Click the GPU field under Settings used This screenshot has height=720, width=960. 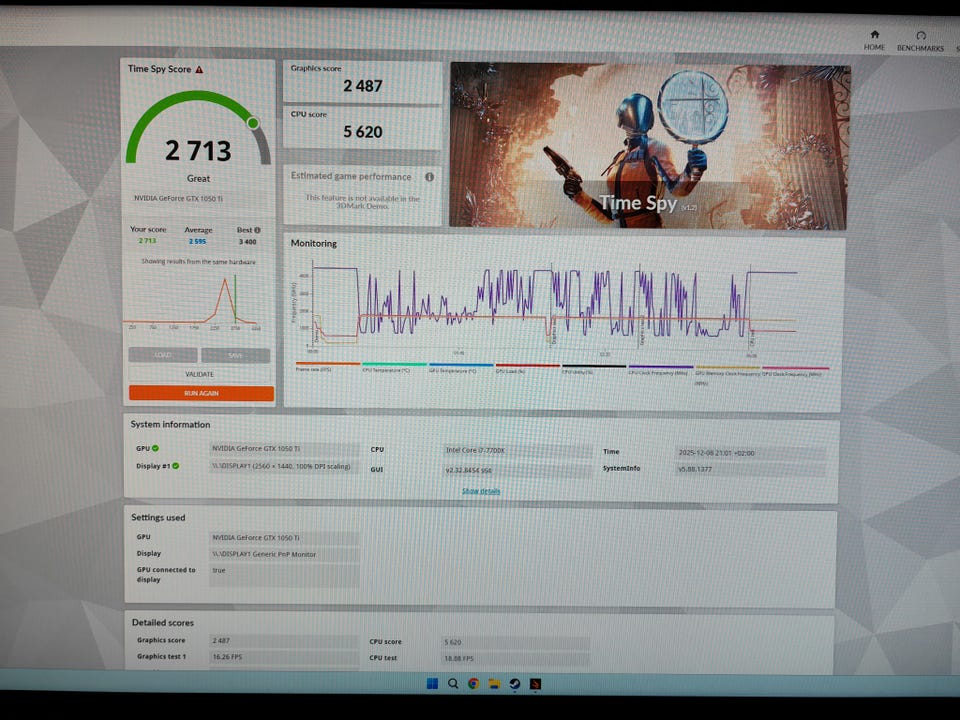pyautogui.click(x=284, y=538)
